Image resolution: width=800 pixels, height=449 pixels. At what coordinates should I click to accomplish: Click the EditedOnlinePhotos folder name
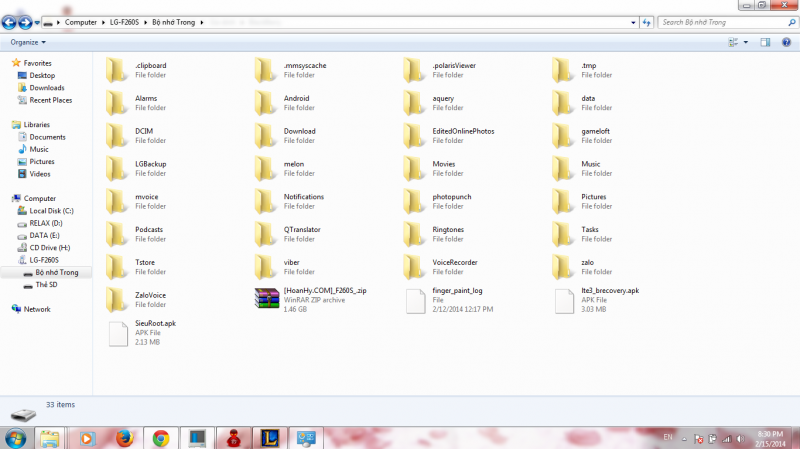coord(463,131)
